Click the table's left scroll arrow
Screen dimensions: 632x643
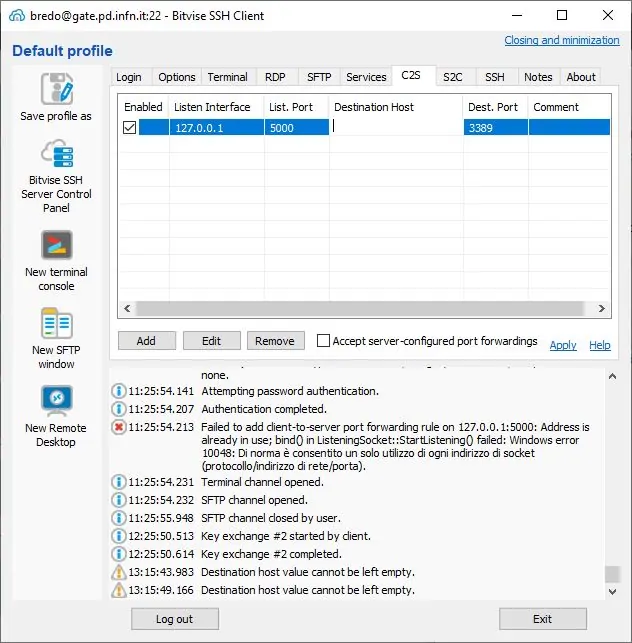pyautogui.click(x=127, y=308)
